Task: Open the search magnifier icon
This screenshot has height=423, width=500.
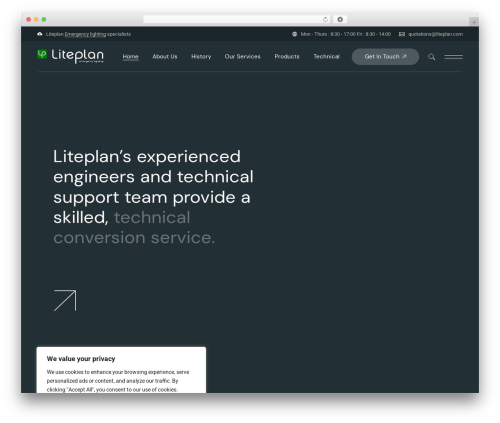Action: tap(431, 57)
